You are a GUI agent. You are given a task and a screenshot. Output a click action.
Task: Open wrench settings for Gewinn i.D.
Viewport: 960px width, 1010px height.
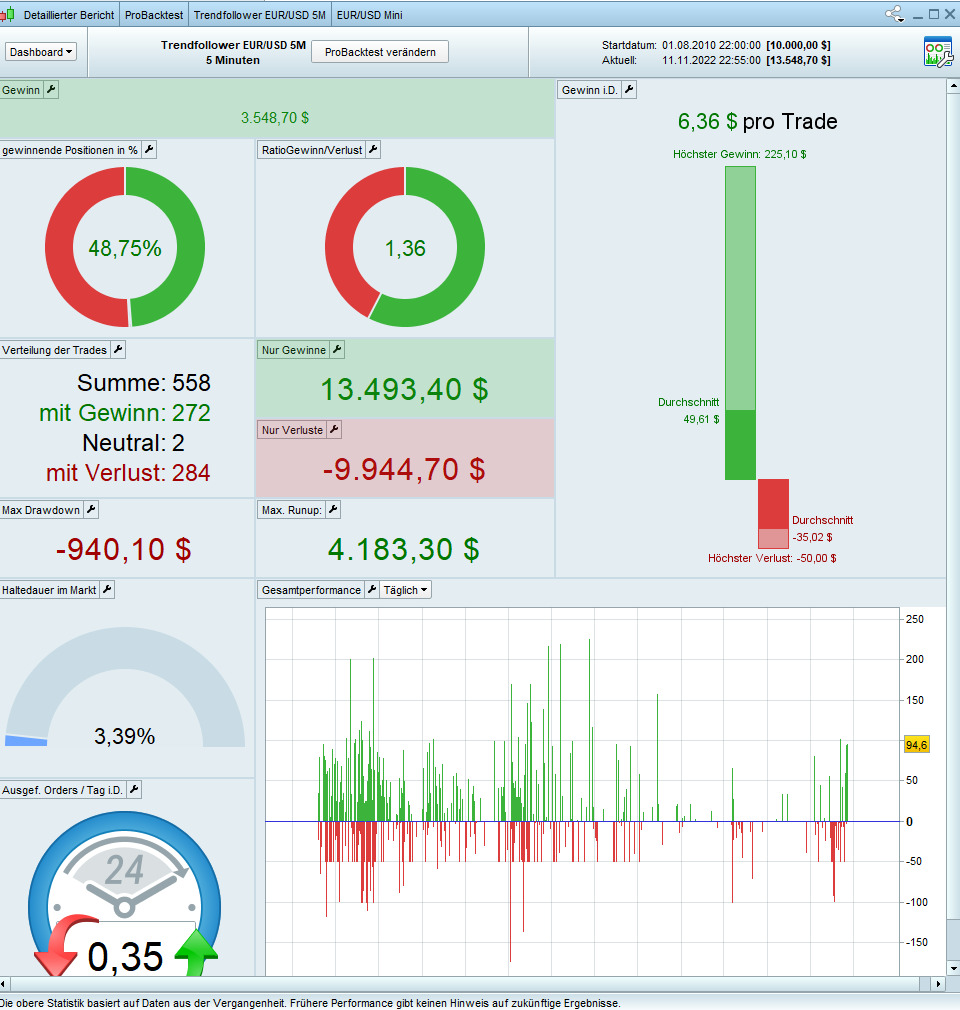629,90
